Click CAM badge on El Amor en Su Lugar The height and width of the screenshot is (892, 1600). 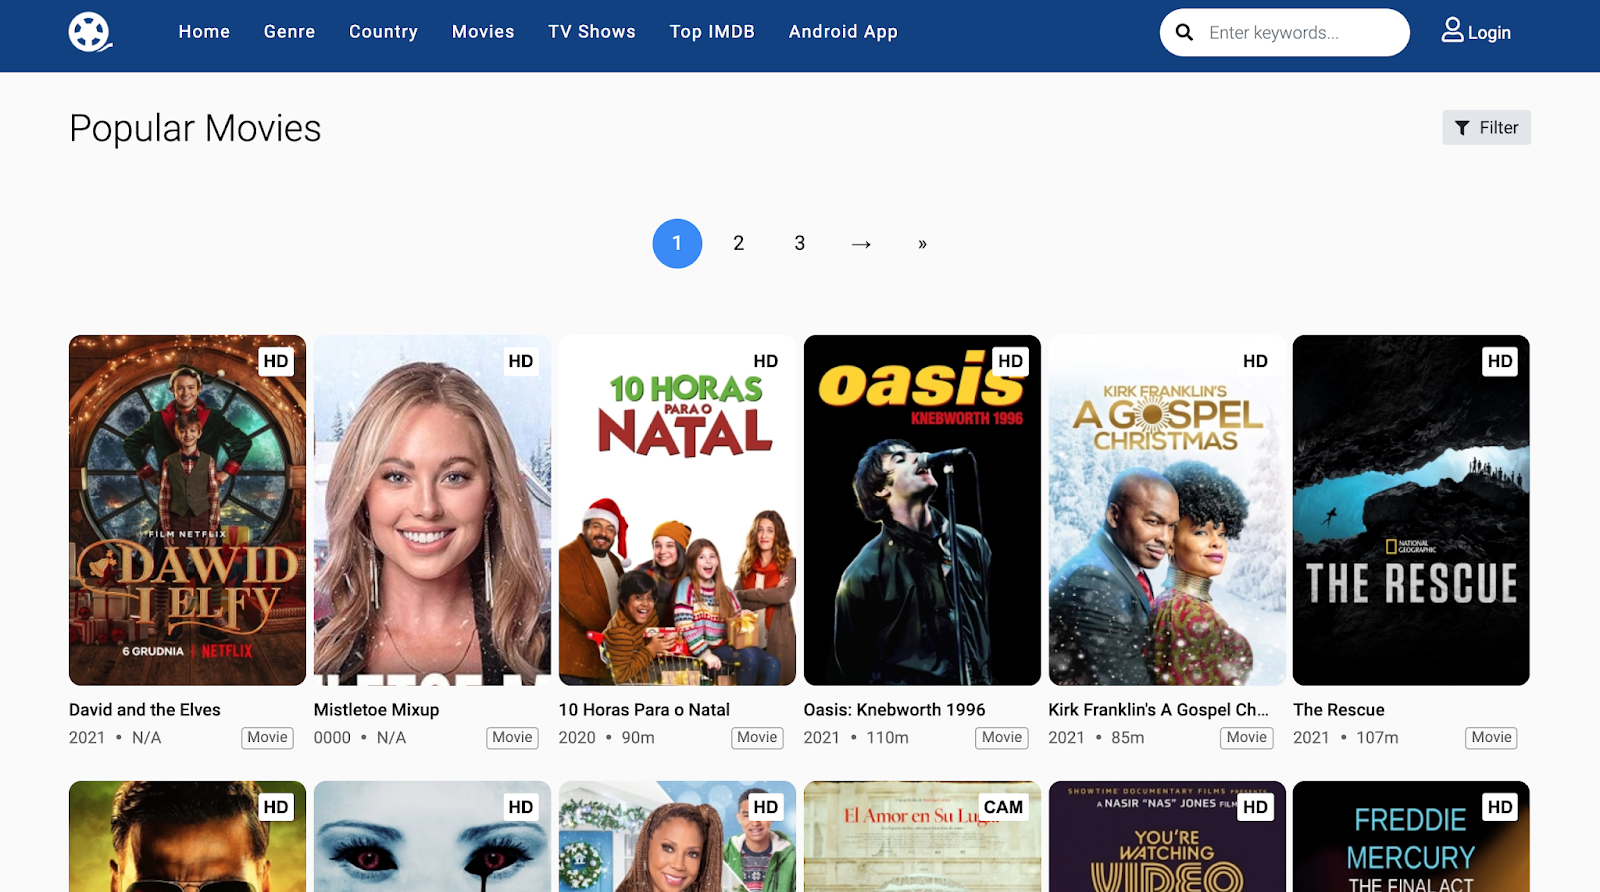point(1003,807)
